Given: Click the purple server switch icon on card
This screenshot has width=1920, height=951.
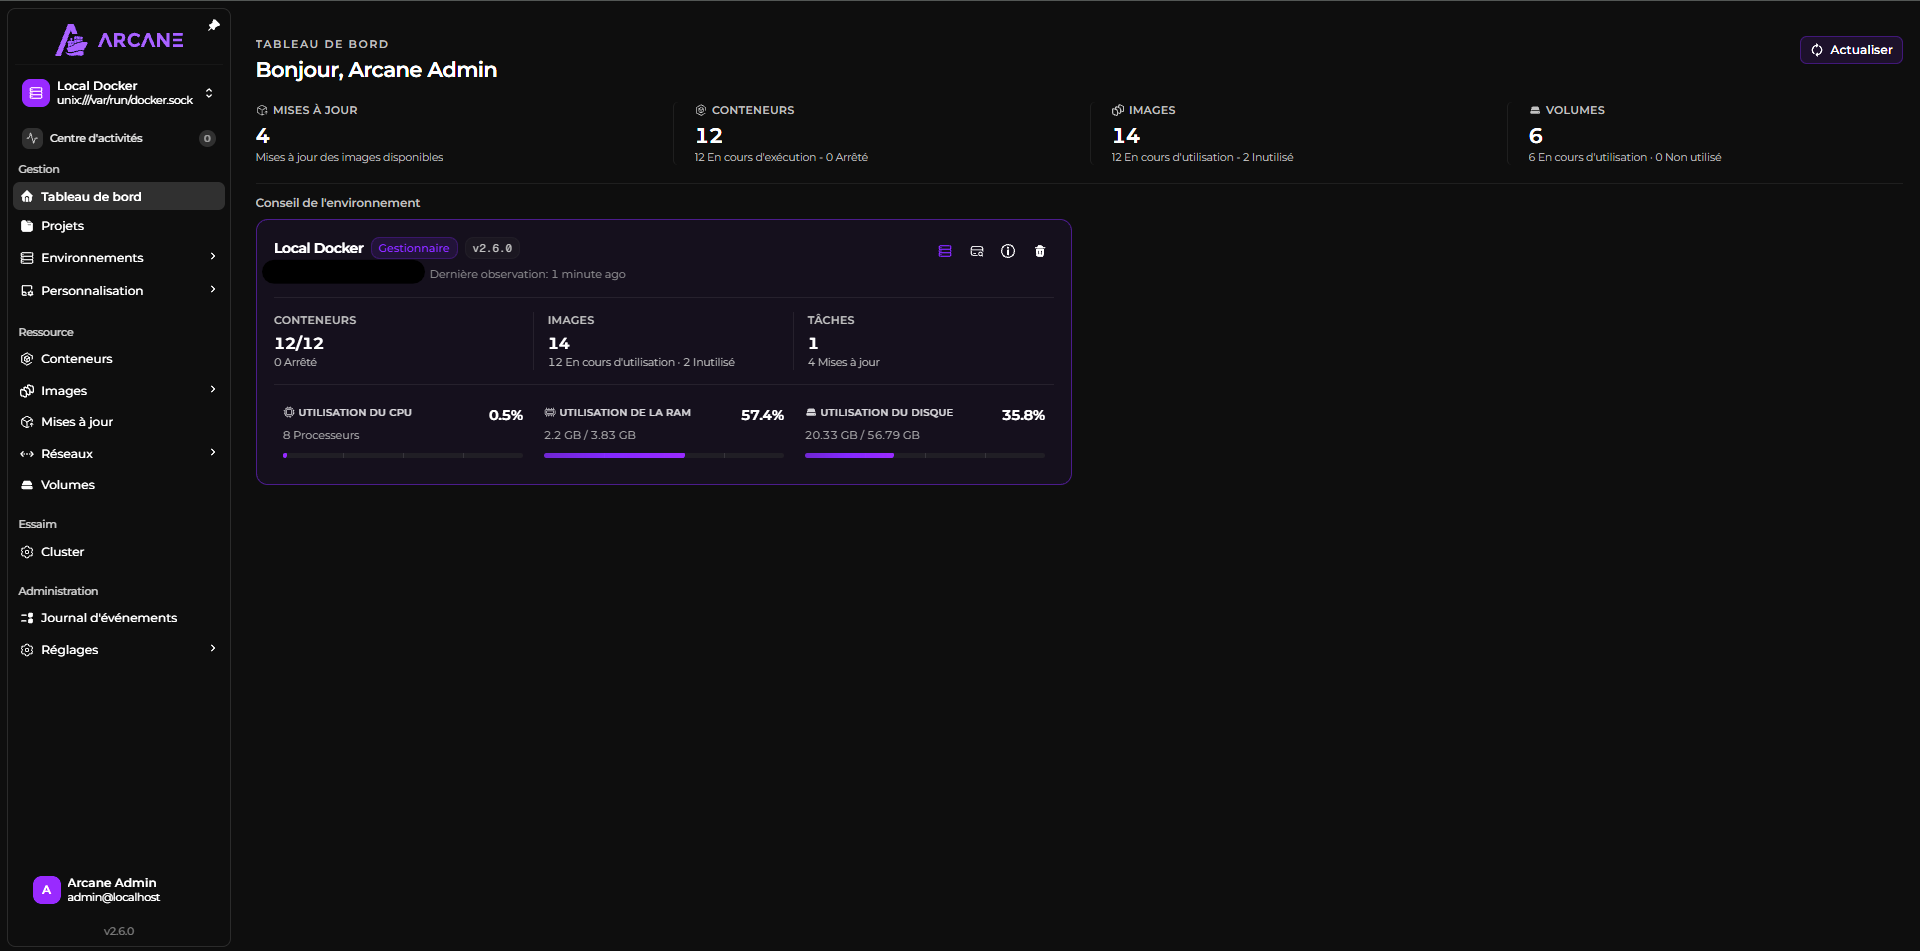Looking at the screenshot, I should [945, 251].
